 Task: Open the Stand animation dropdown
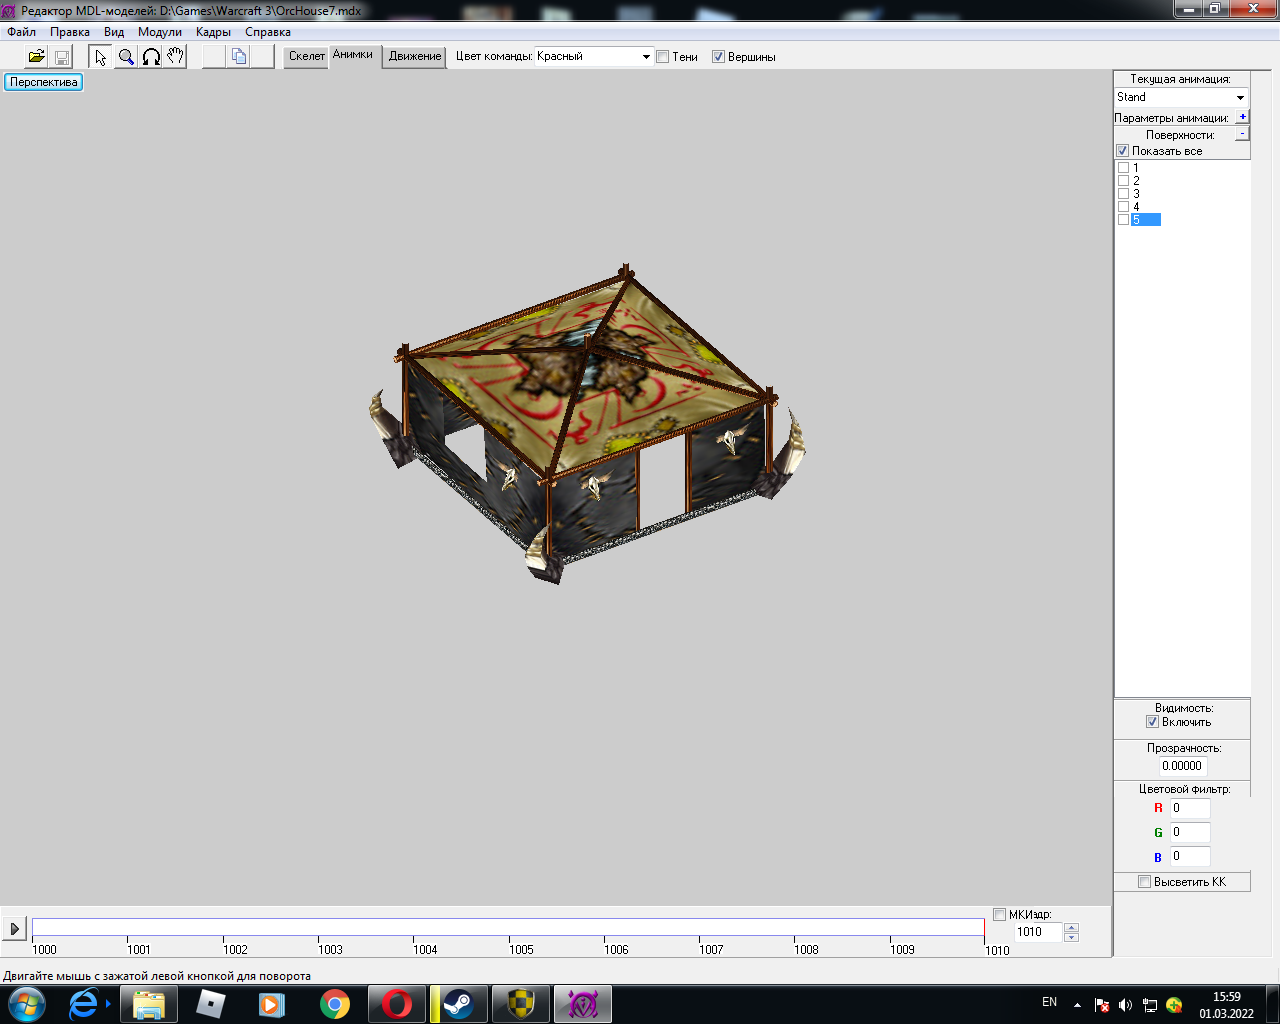coord(1240,98)
